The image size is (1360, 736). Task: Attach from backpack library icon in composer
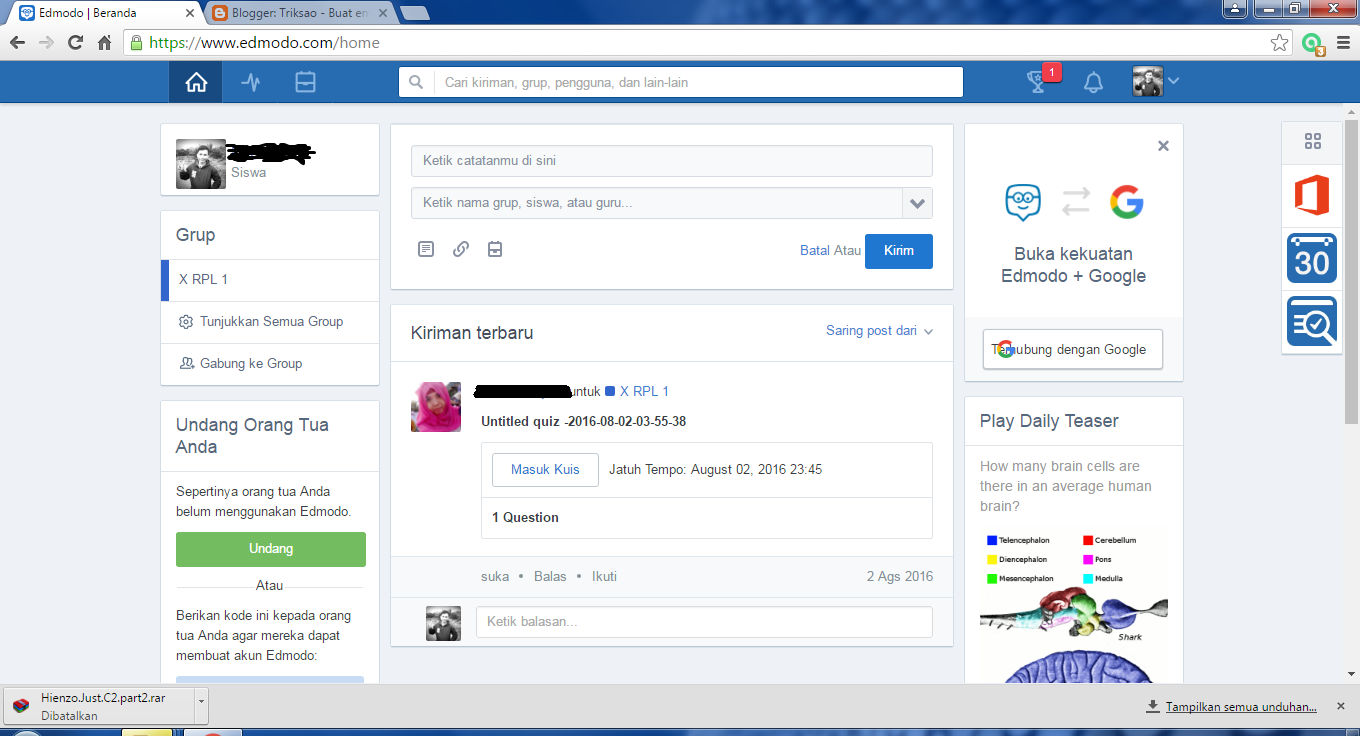pos(495,249)
